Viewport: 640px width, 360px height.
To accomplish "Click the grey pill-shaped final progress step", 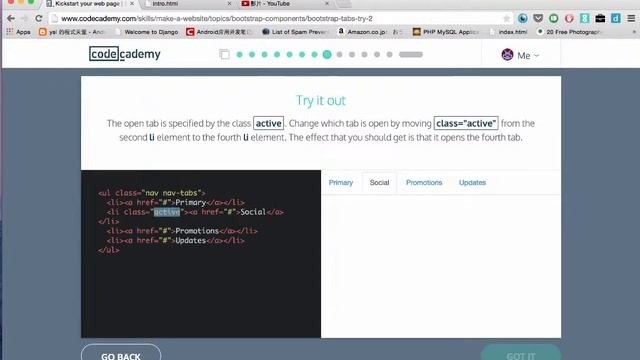I will (411, 54).
